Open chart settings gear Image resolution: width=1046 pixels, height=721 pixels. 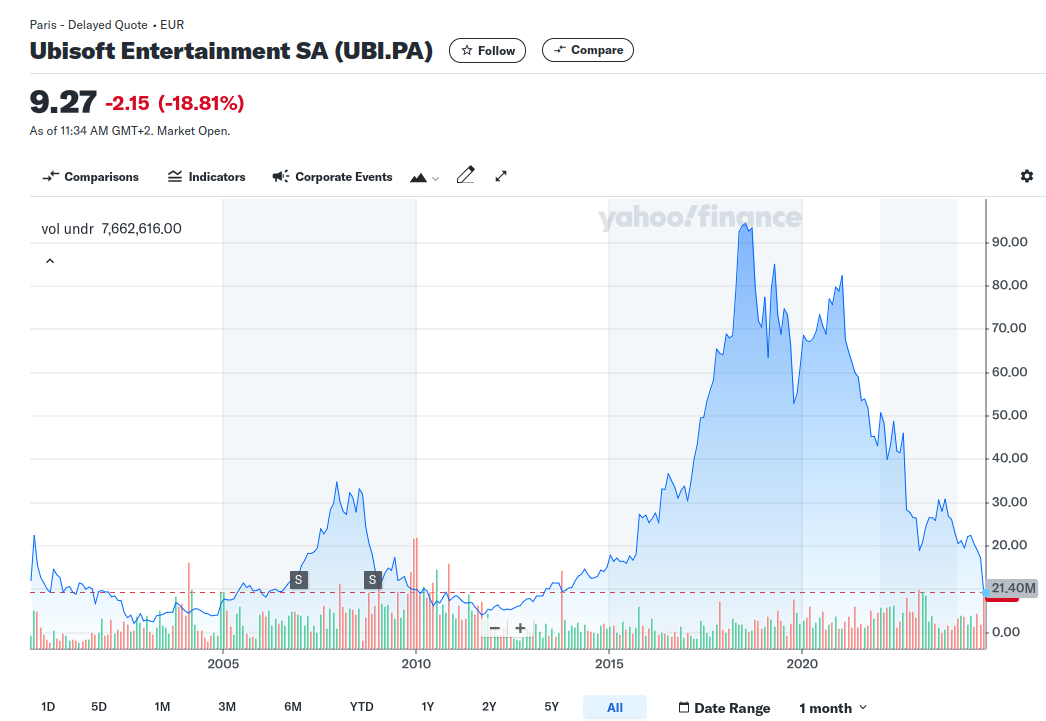(x=1027, y=176)
